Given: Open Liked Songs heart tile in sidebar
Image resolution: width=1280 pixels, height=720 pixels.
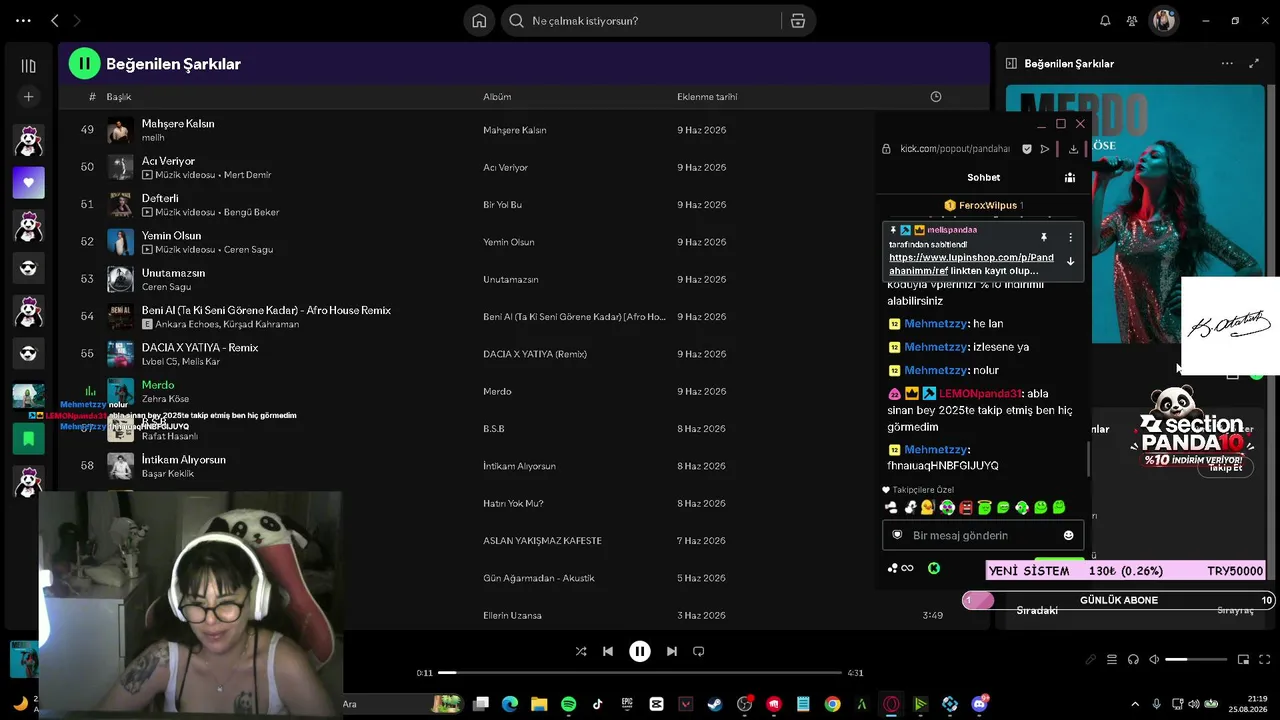Looking at the screenshot, I should 28,183.
